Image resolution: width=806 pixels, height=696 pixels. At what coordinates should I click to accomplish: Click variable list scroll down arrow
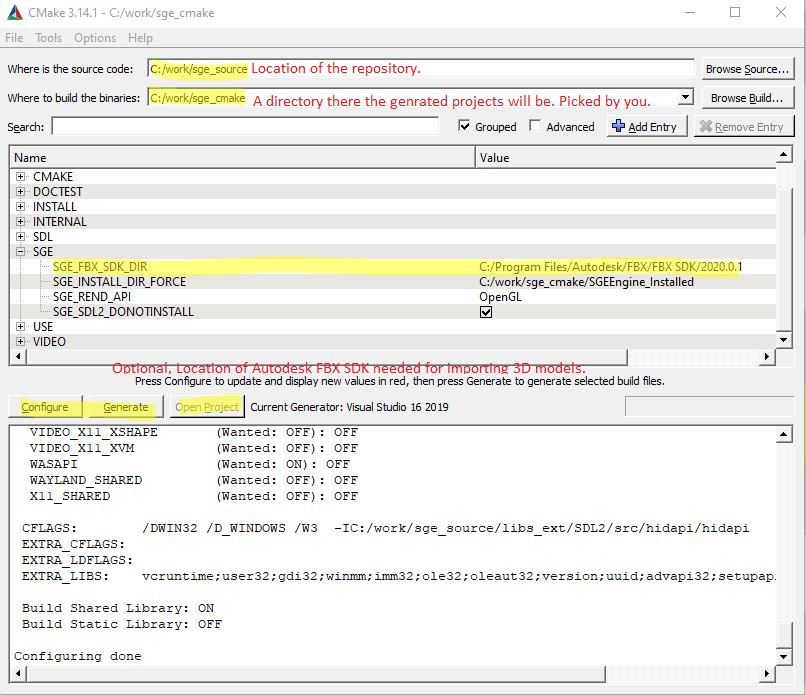[783, 340]
